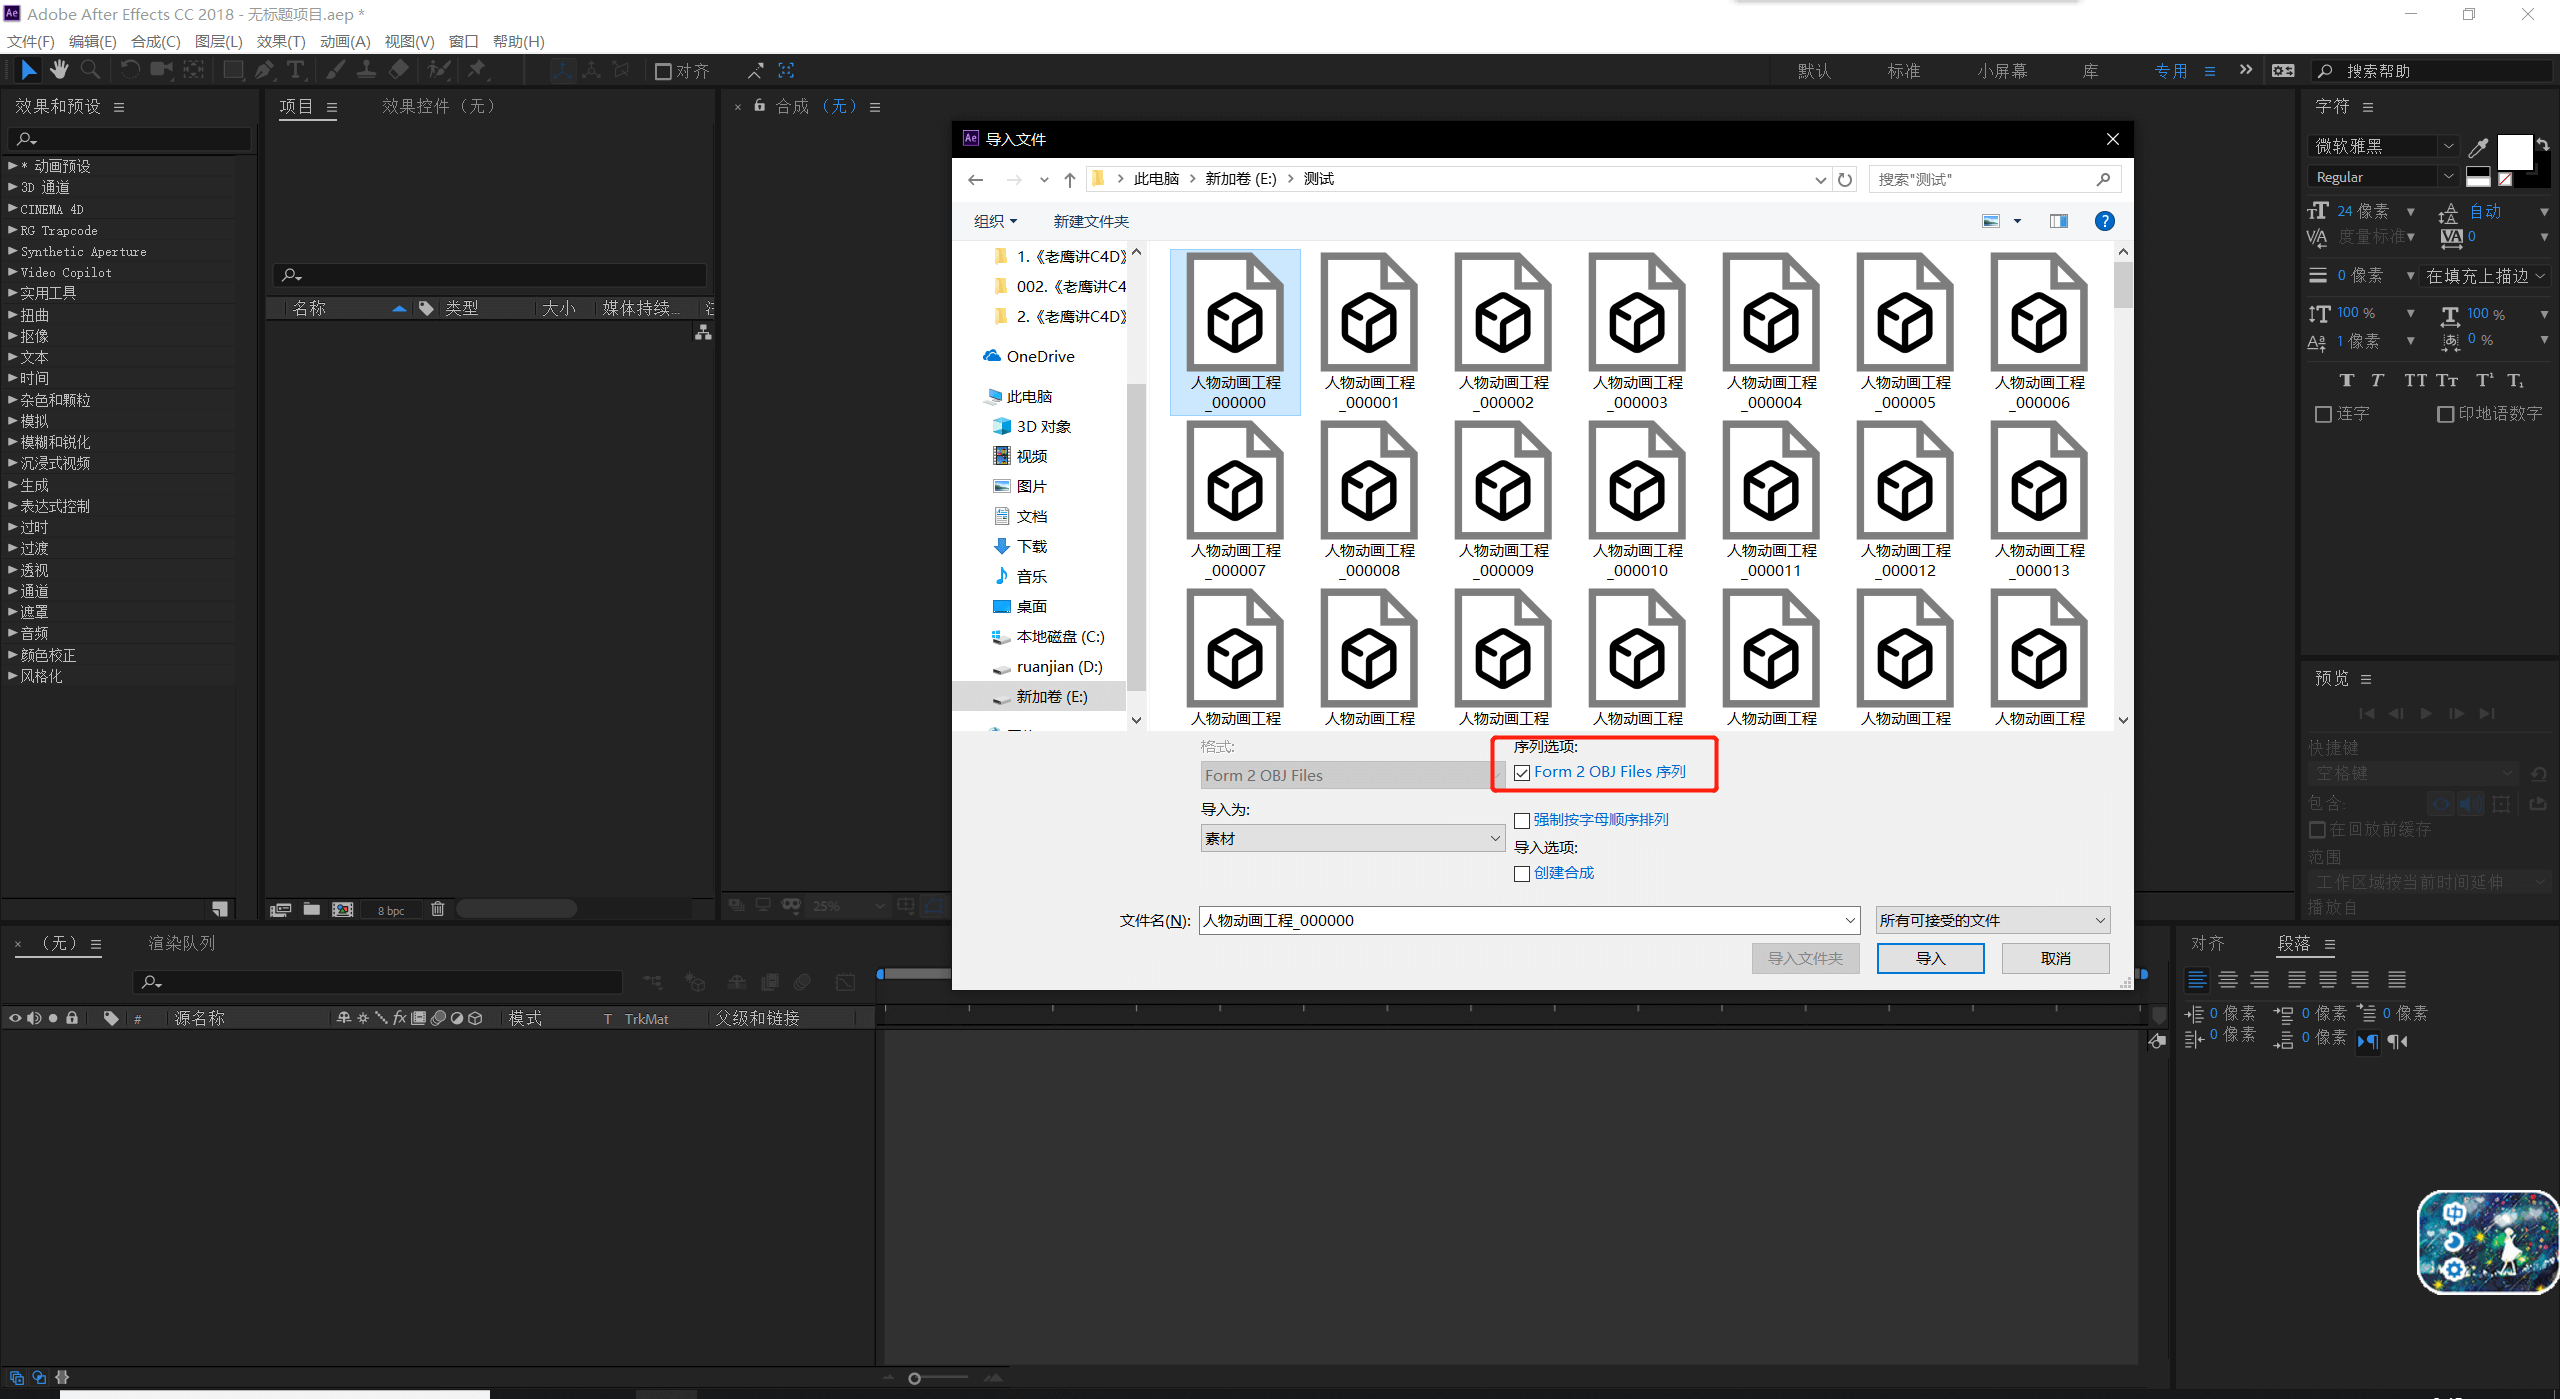The width and height of the screenshot is (2560, 1399).
Task: Click the eyedropper in Character panel
Action: (2478, 148)
